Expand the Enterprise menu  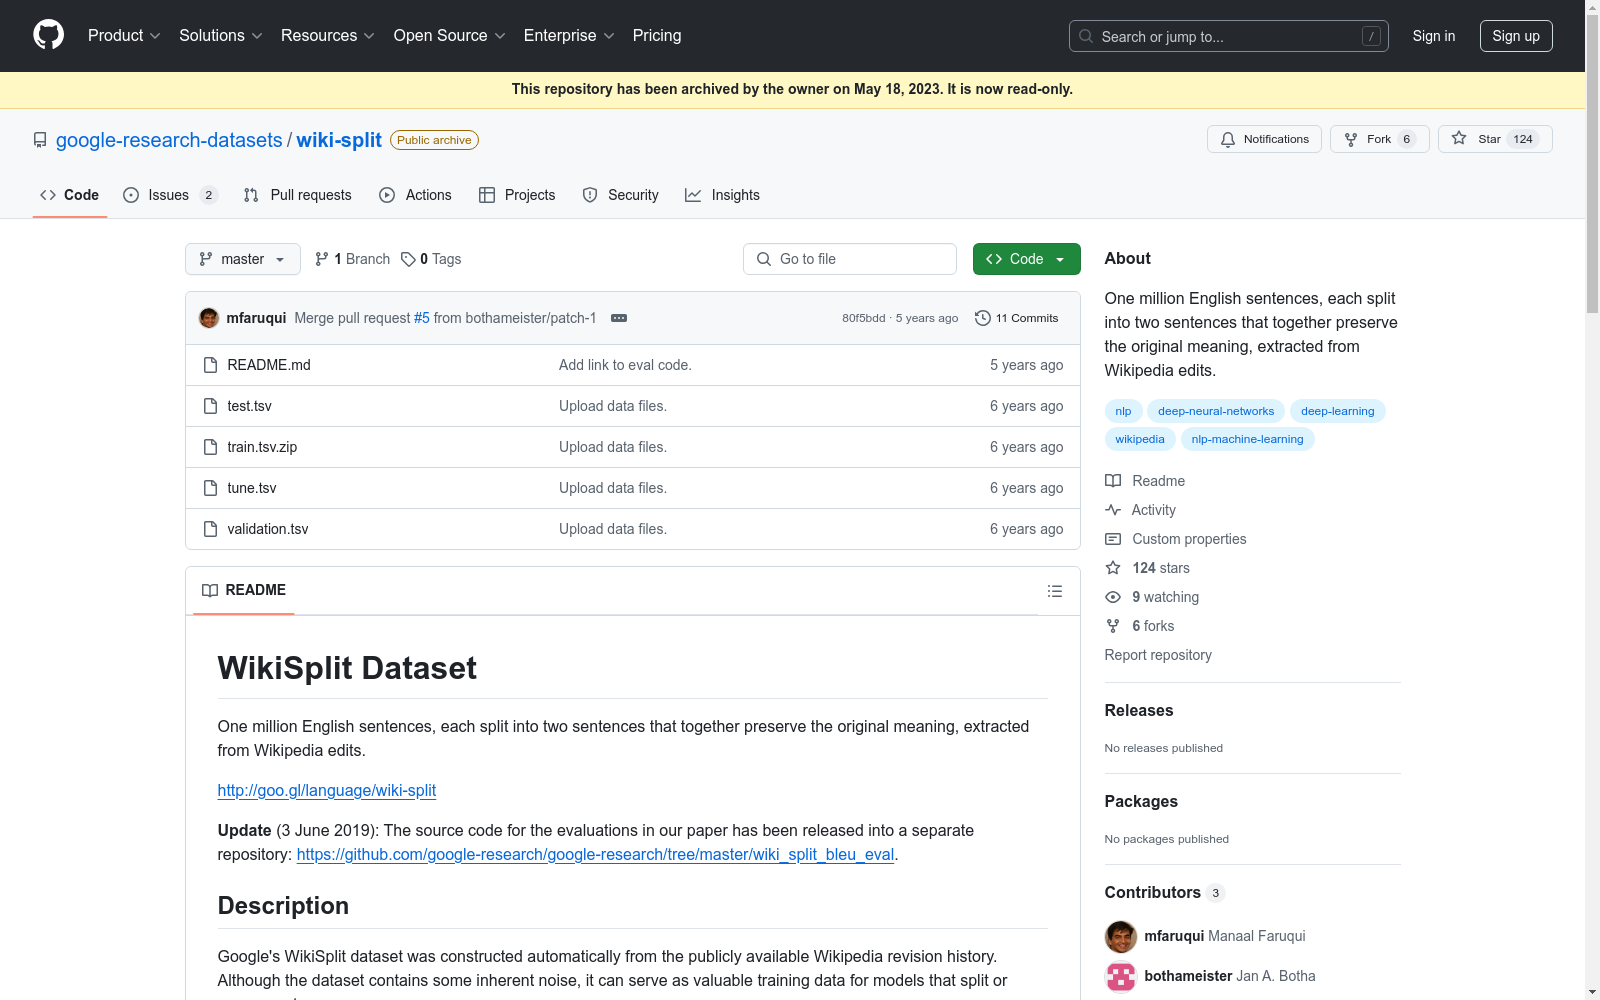click(x=569, y=35)
